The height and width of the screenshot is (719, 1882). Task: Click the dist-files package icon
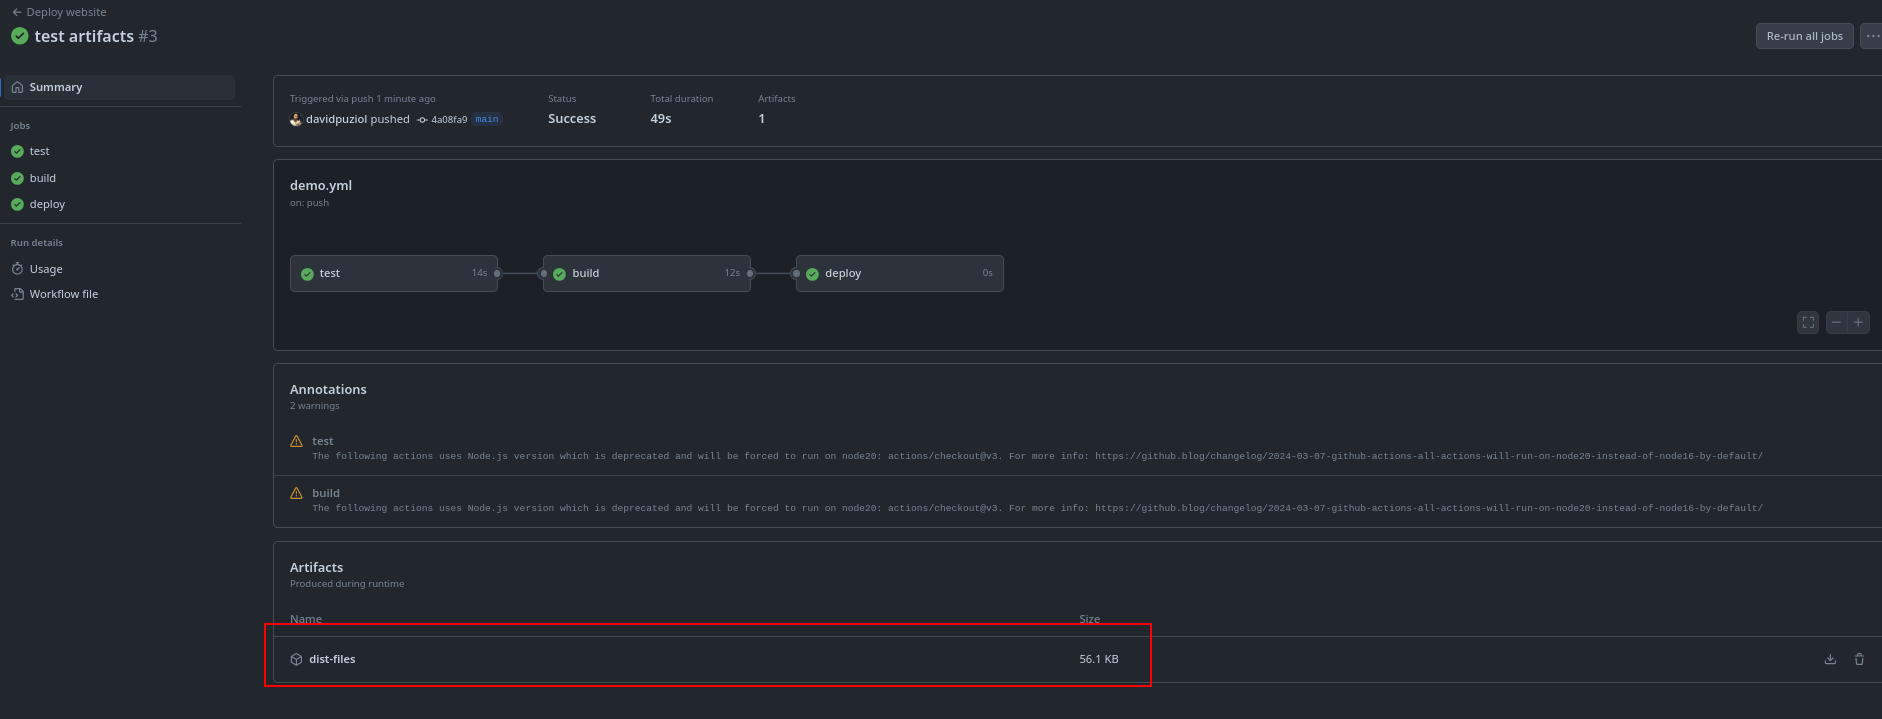pos(296,659)
